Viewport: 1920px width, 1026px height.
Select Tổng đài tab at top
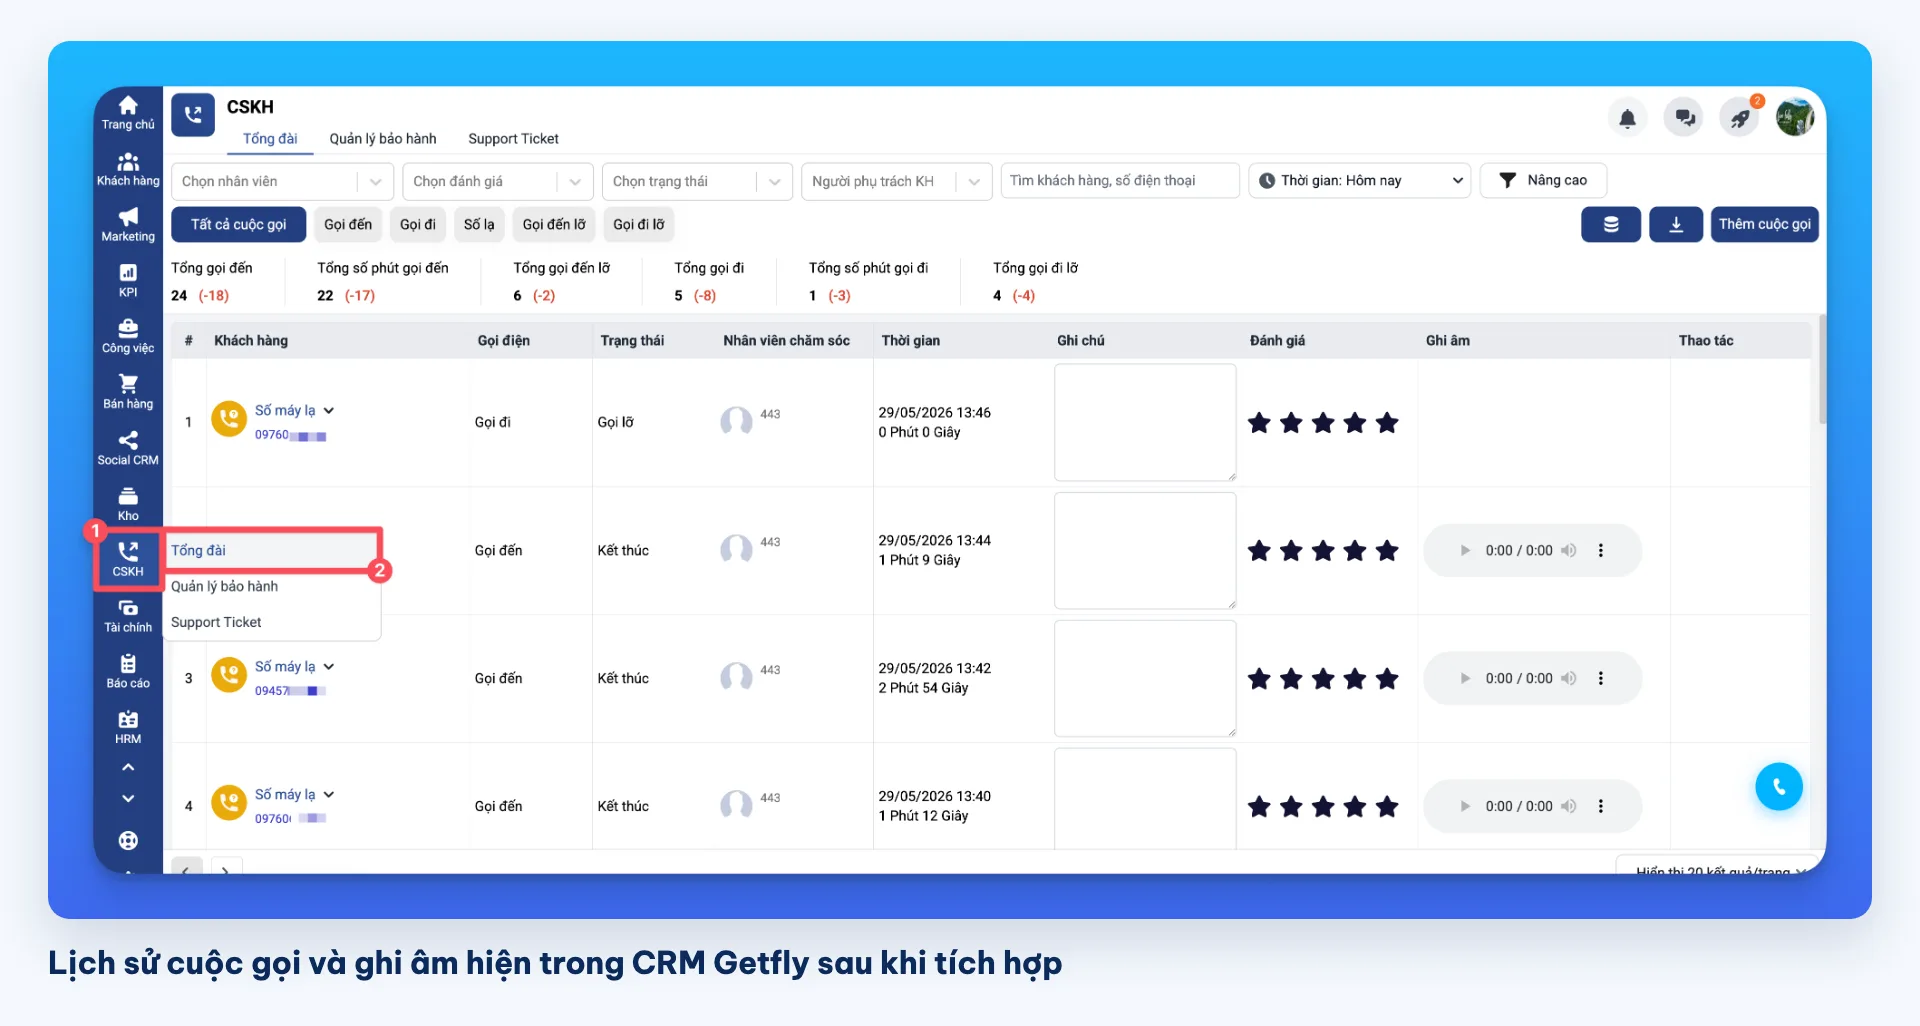point(270,139)
